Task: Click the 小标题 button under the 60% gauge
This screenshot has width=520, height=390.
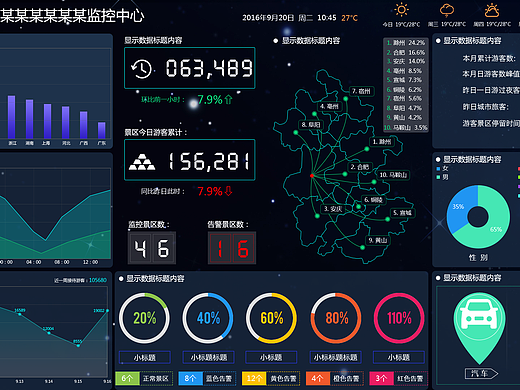Action: click(x=271, y=357)
